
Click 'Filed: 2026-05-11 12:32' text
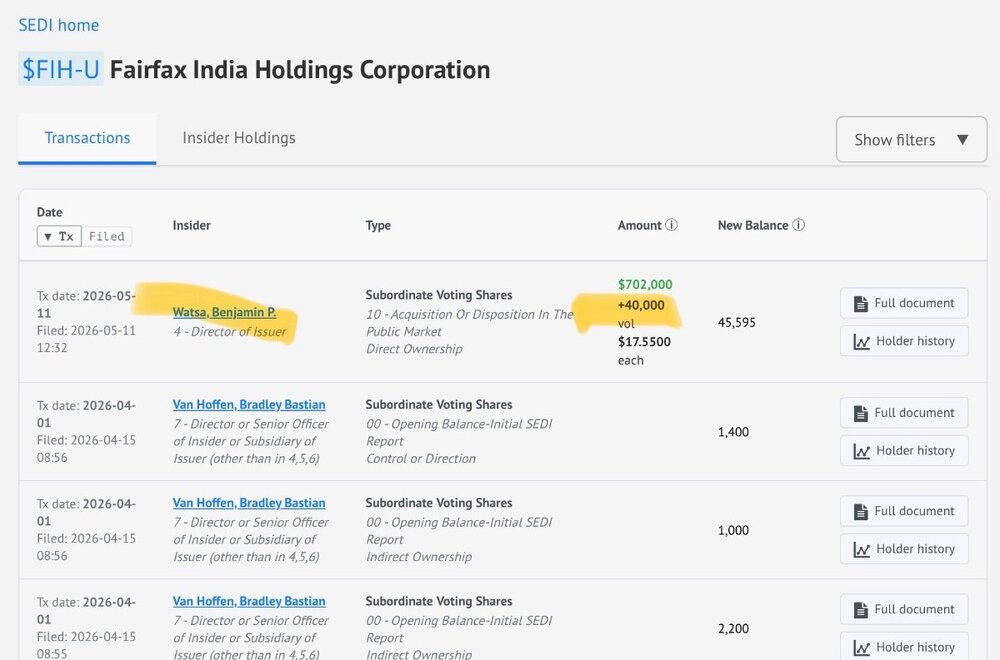coord(86,339)
